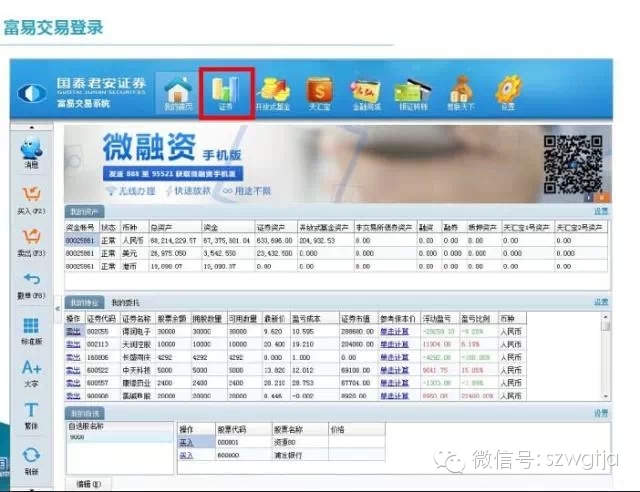Select the 我的资产 tab

(x=84, y=211)
